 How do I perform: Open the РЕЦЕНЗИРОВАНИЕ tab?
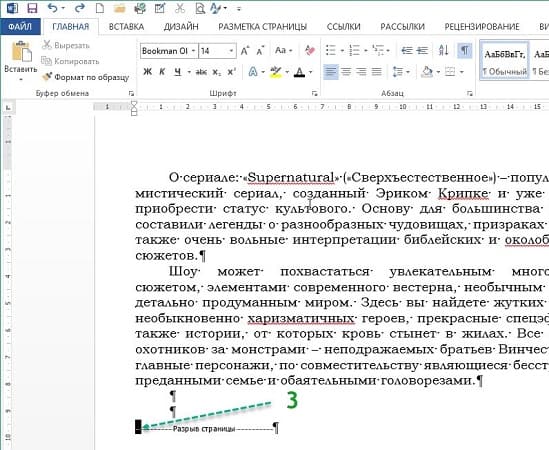click(x=482, y=27)
